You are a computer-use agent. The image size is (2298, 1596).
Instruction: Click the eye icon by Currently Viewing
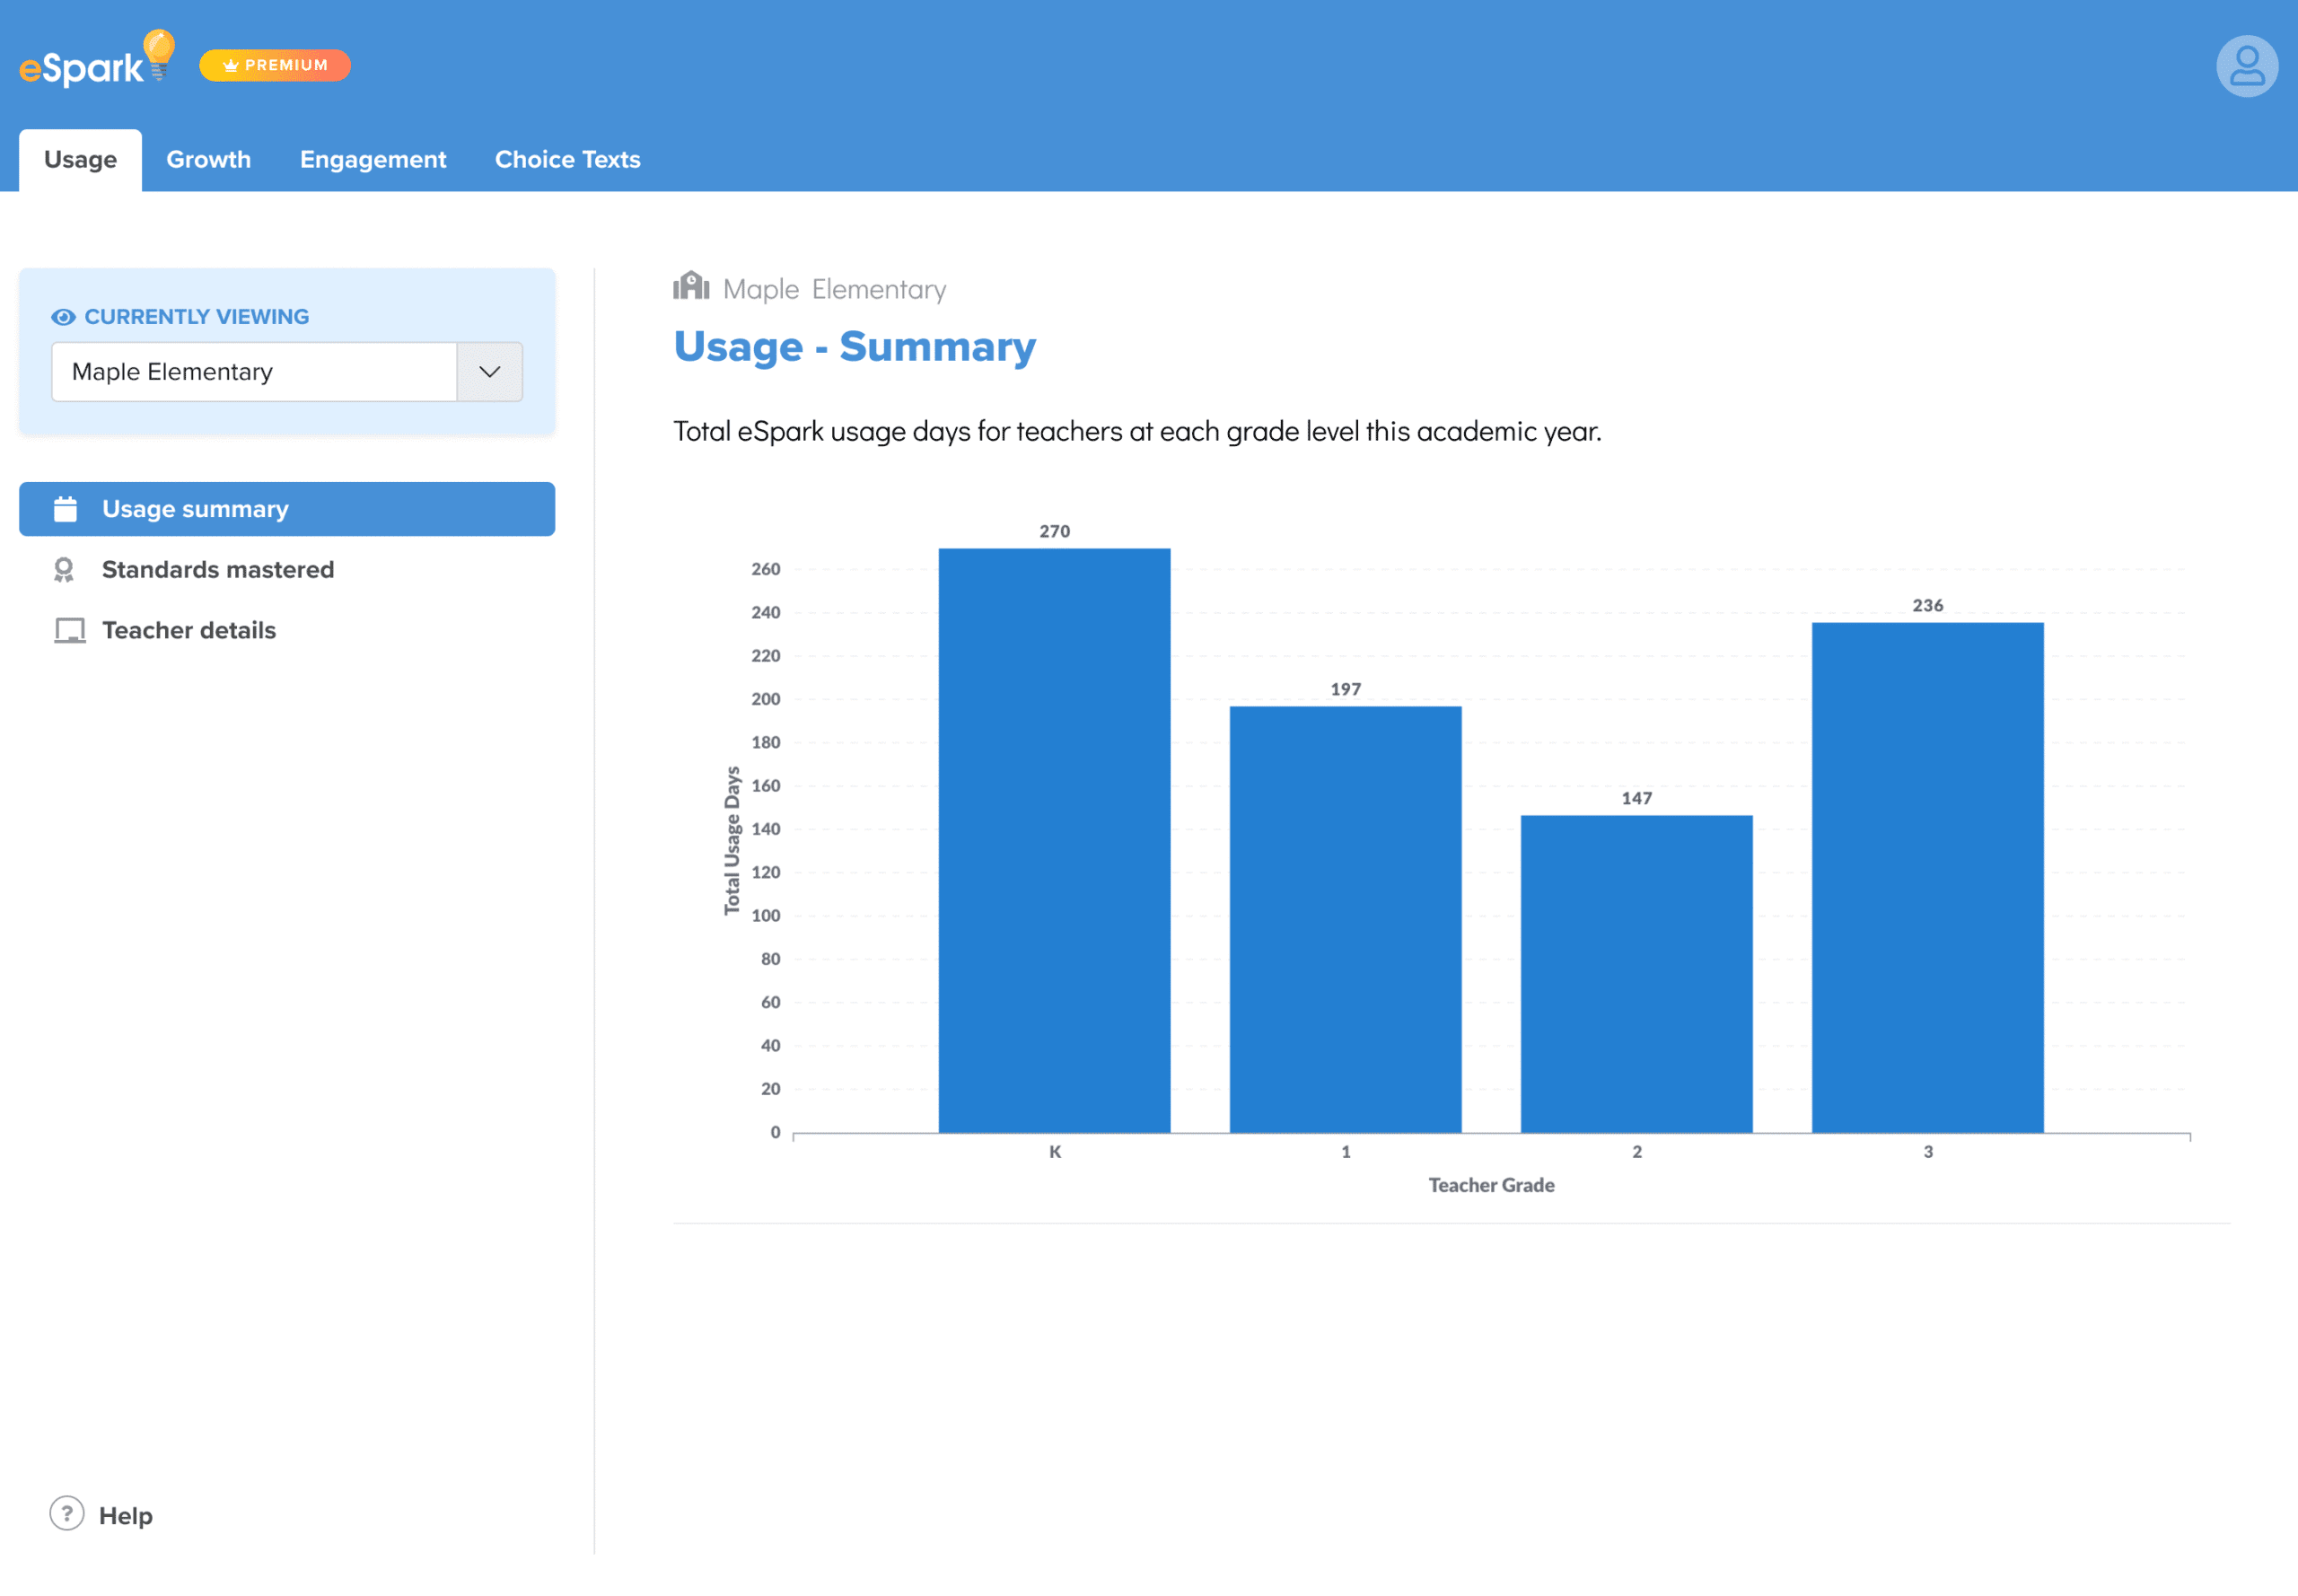pos(63,317)
